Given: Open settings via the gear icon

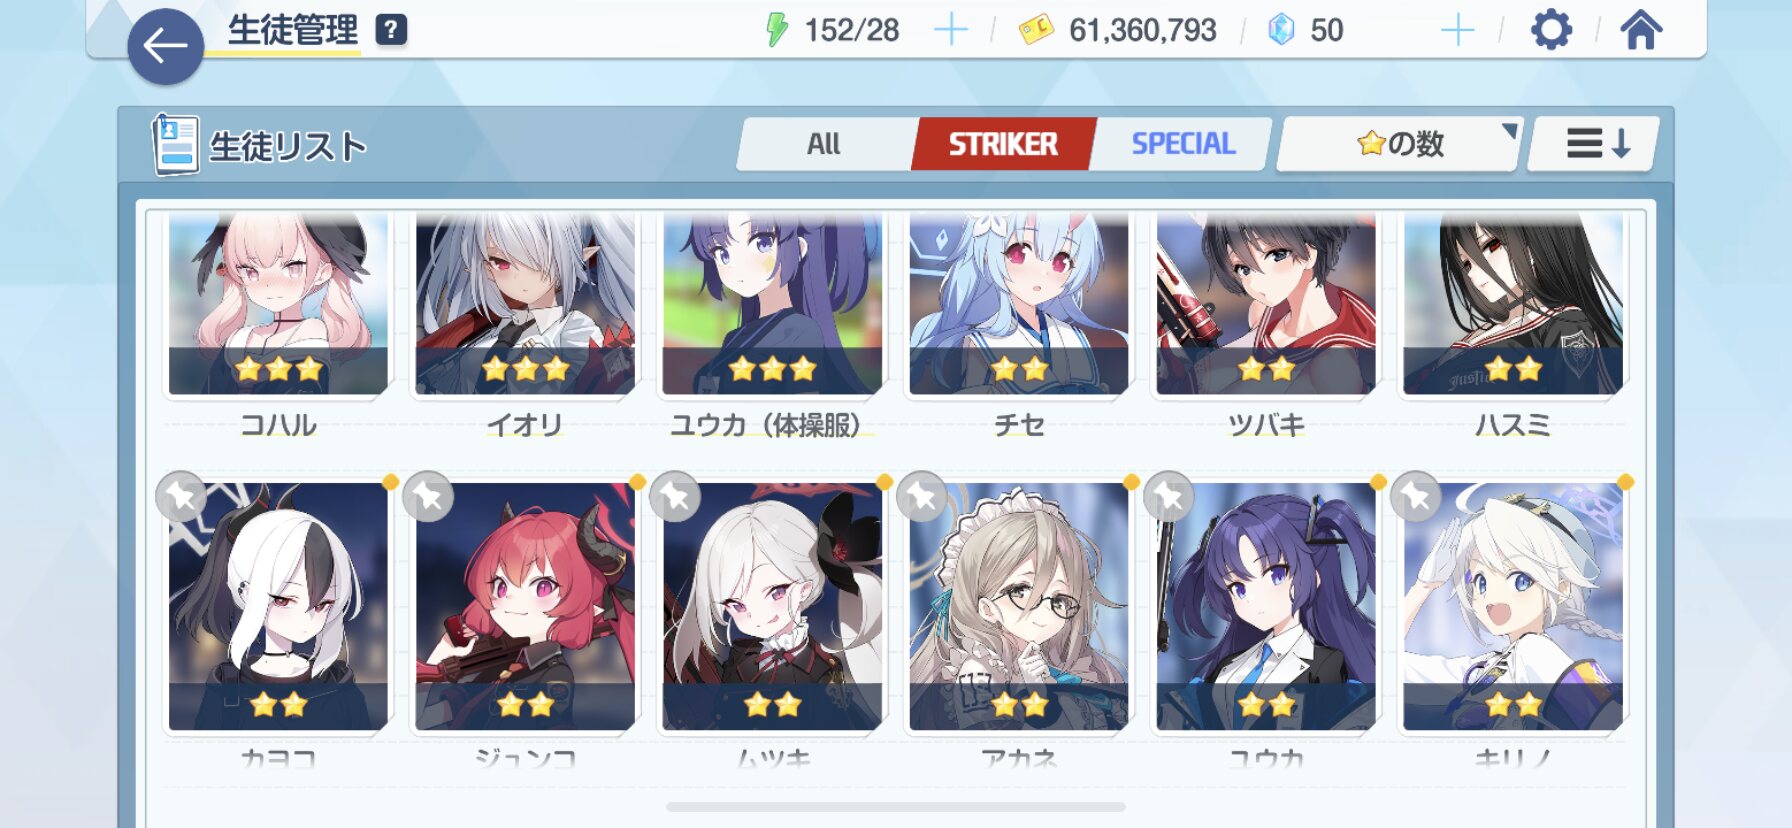Looking at the screenshot, I should (1551, 30).
